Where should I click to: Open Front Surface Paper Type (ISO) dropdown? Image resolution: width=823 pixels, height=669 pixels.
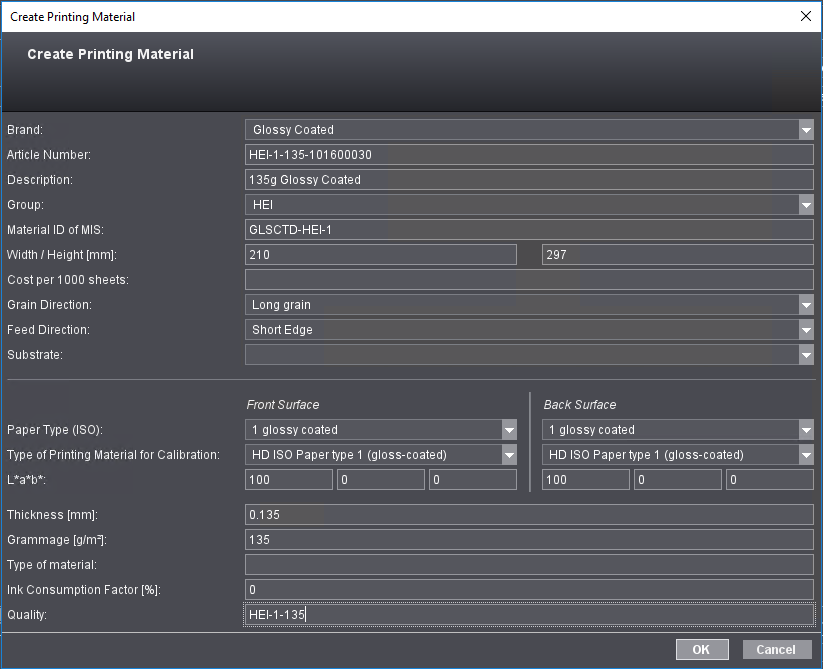point(508,430)
